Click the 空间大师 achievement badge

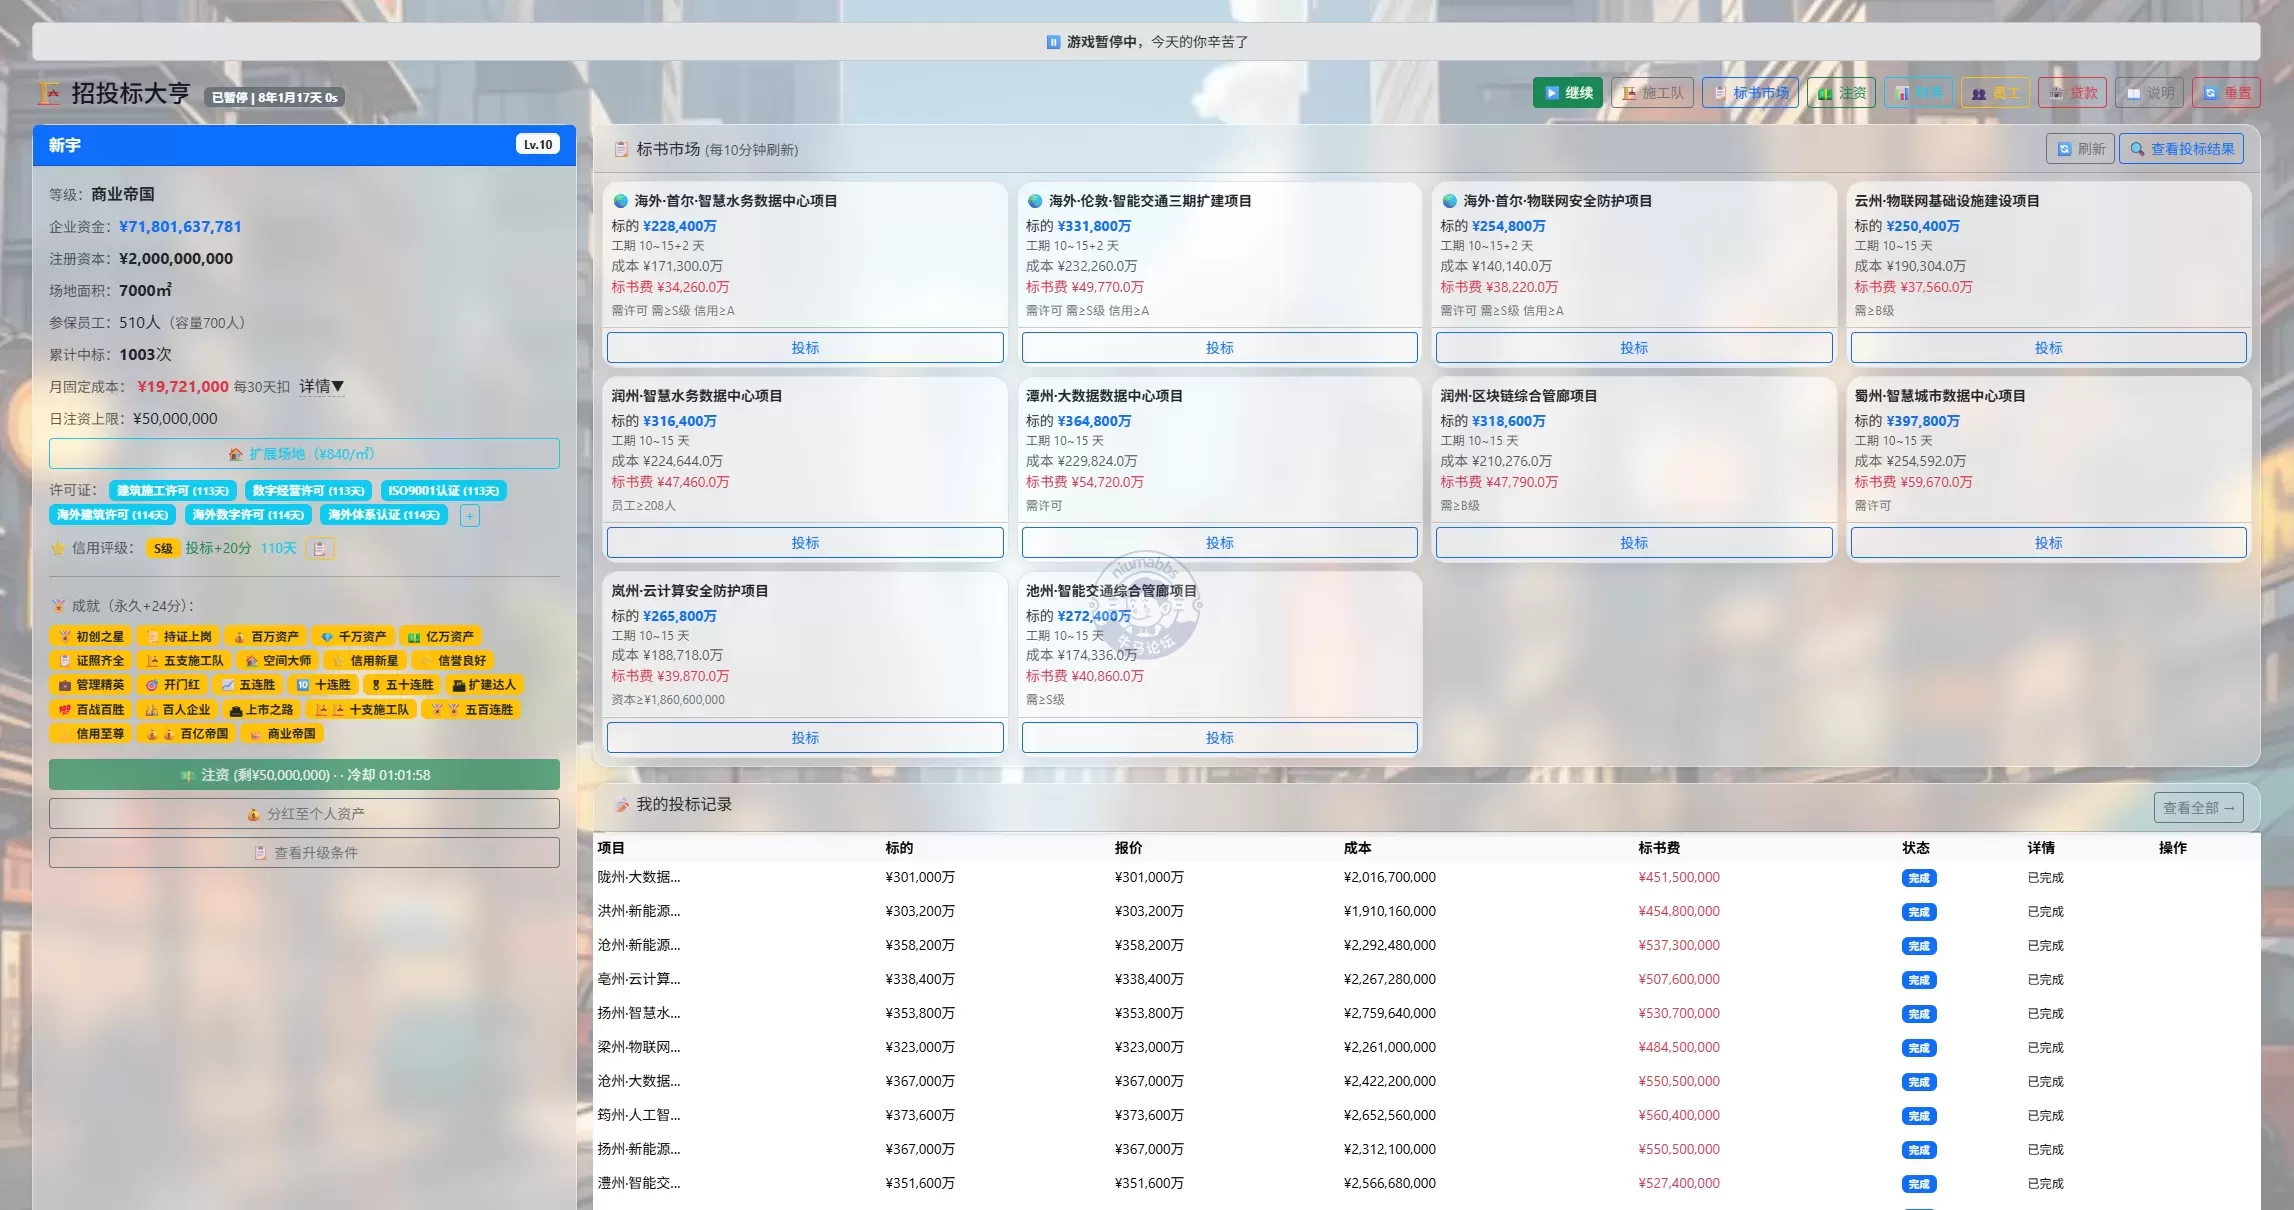point(277,661)
